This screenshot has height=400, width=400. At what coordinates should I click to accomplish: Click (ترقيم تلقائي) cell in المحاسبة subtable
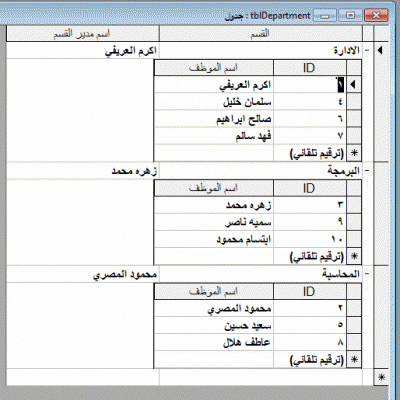click(x=310, y=360)
